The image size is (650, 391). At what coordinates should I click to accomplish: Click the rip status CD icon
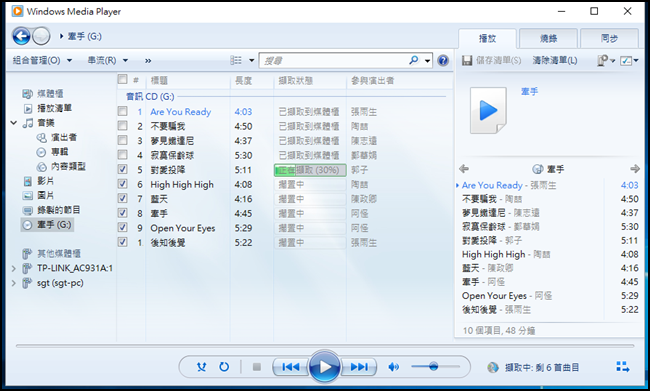click(492, 367)
